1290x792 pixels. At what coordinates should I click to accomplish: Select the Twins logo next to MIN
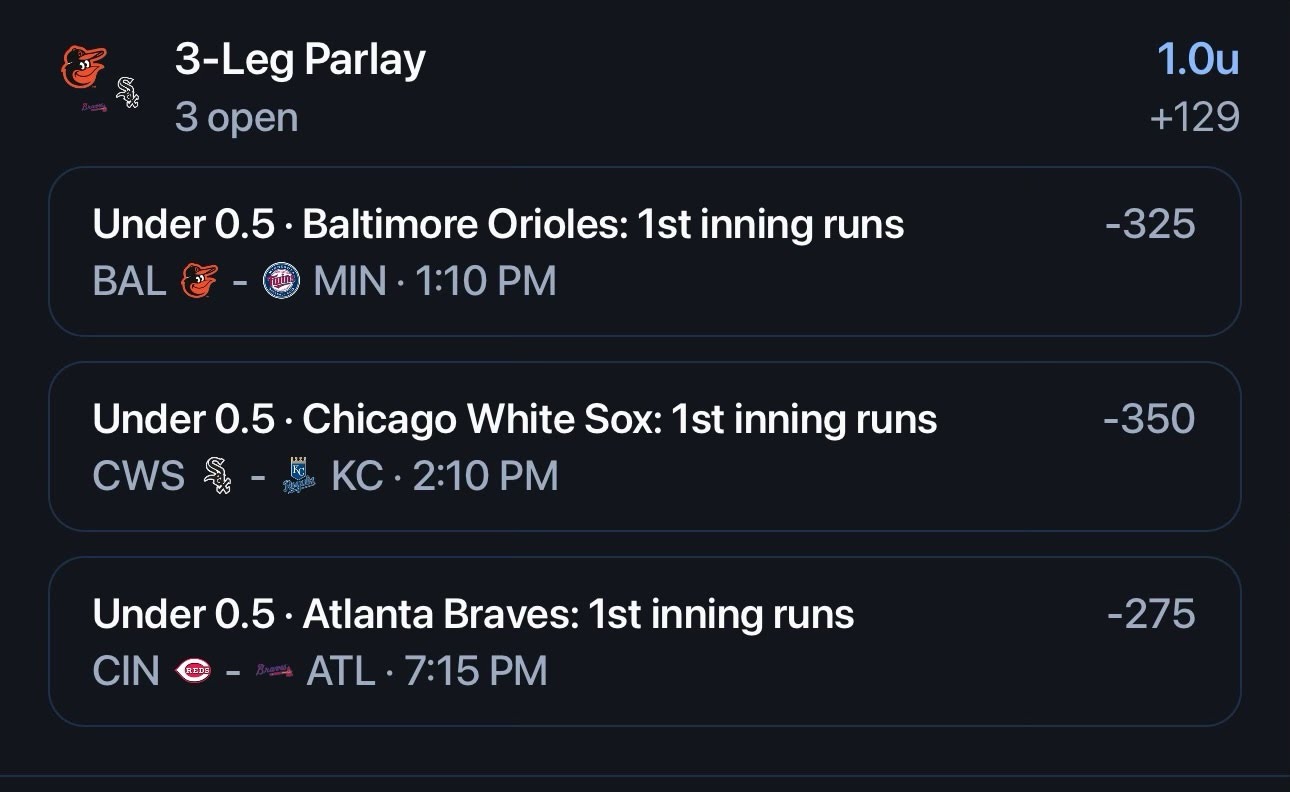point(281,281)
